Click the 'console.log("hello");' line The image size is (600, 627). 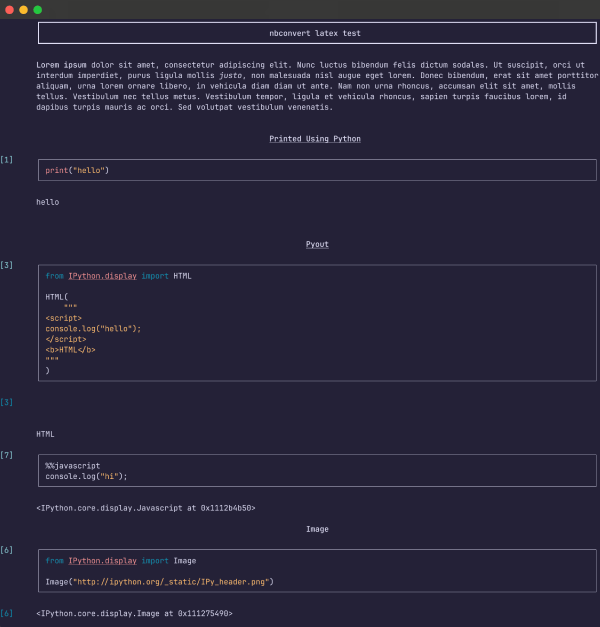click(93, 329)
